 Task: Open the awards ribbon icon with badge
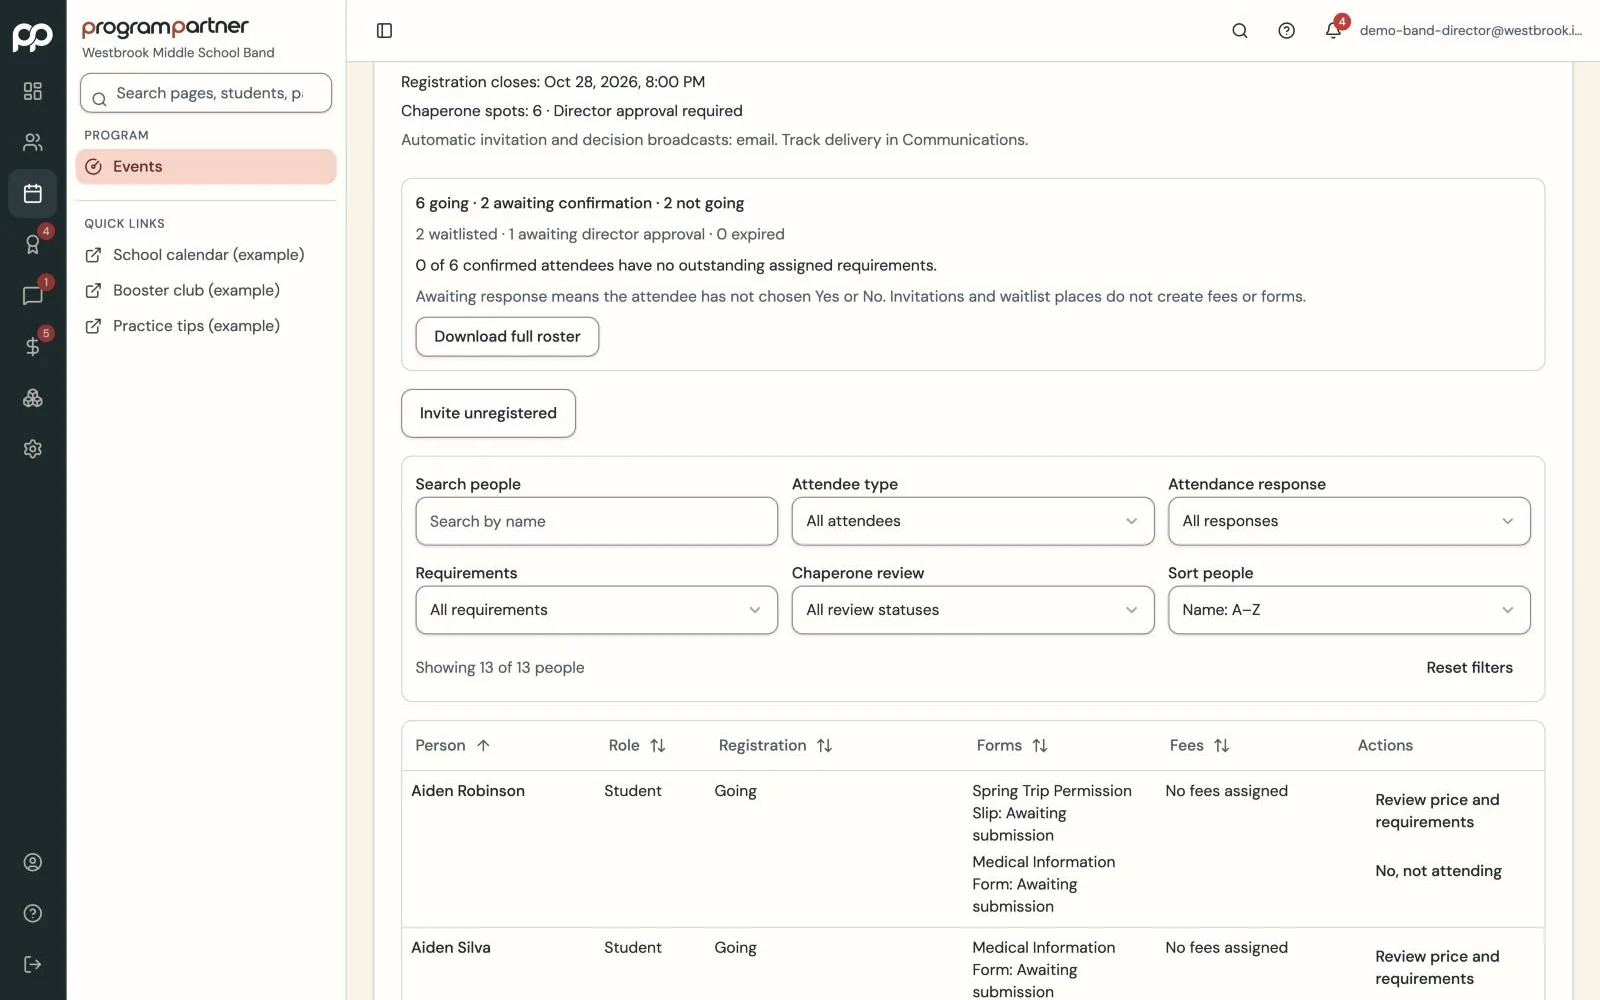click(x=33, y=244)
